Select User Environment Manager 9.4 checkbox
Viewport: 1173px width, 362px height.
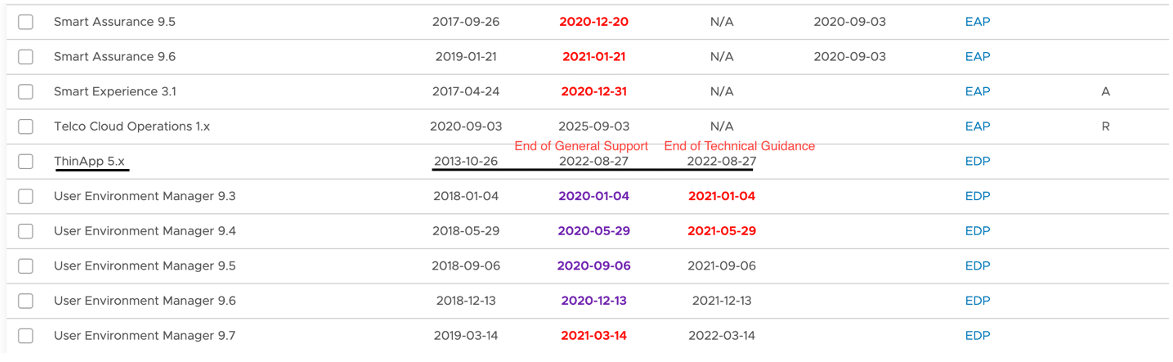25,231
